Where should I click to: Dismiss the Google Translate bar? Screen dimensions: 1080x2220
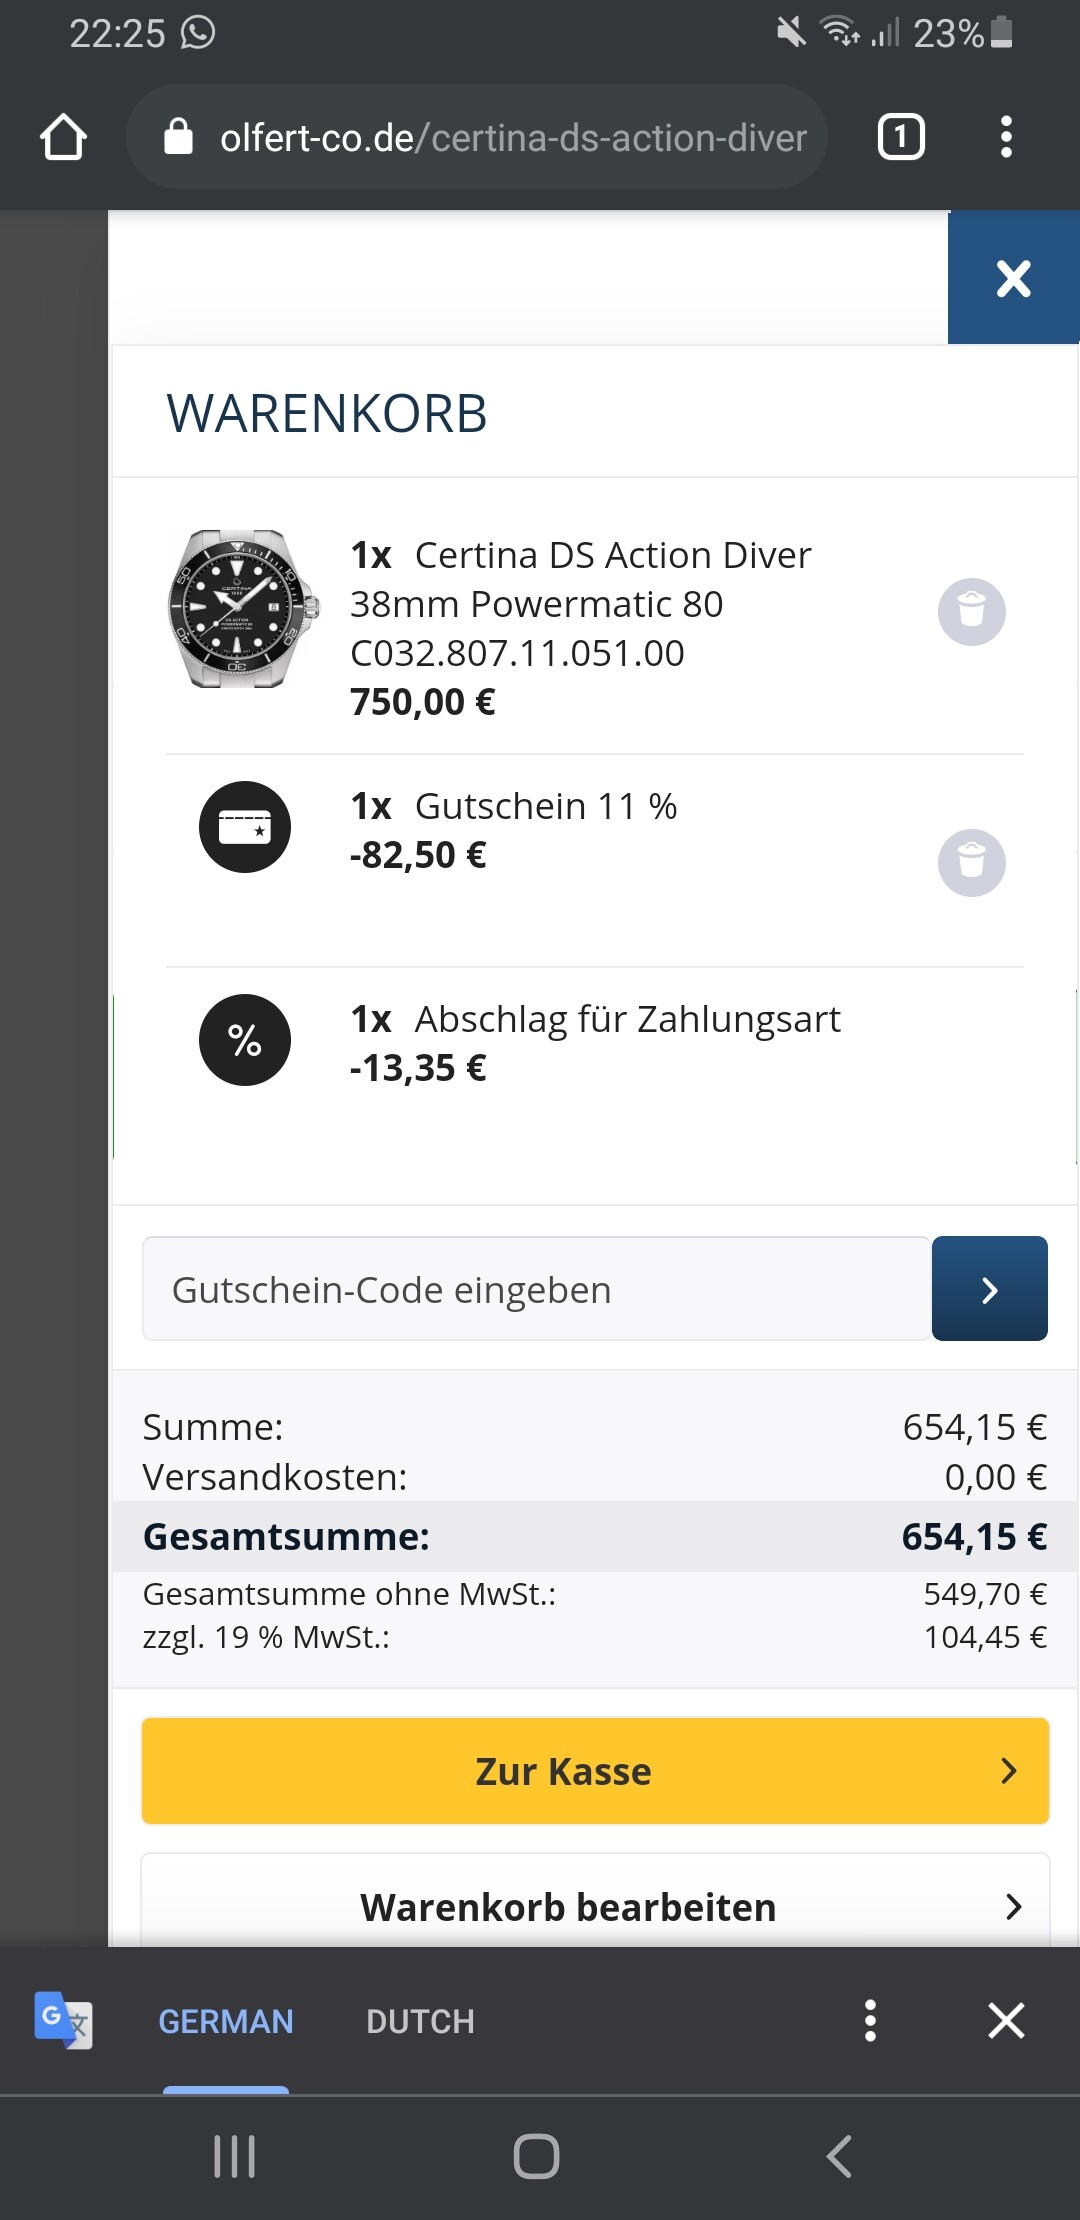click(1006, 2021)
